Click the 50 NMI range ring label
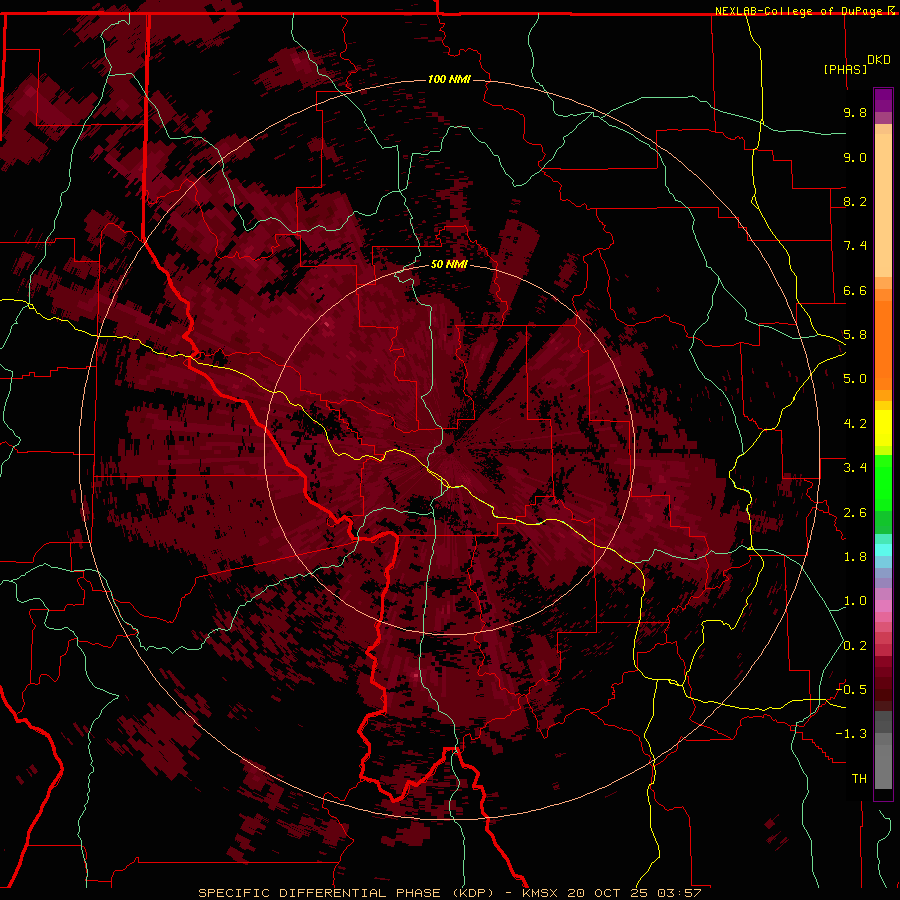 pos(449,264)
